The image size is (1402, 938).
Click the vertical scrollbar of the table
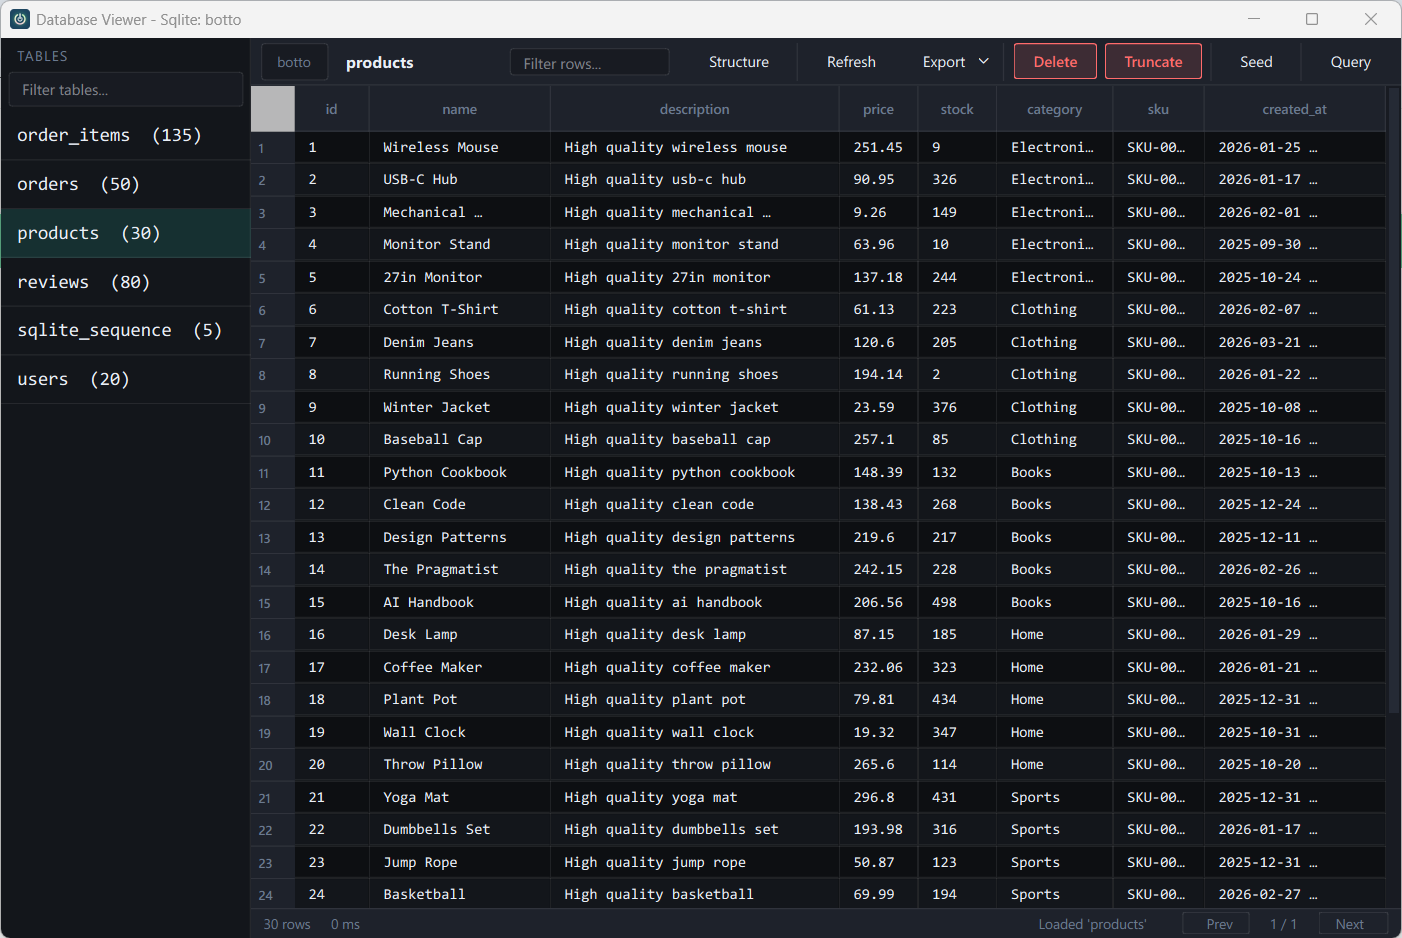(x=1394, y=400)
